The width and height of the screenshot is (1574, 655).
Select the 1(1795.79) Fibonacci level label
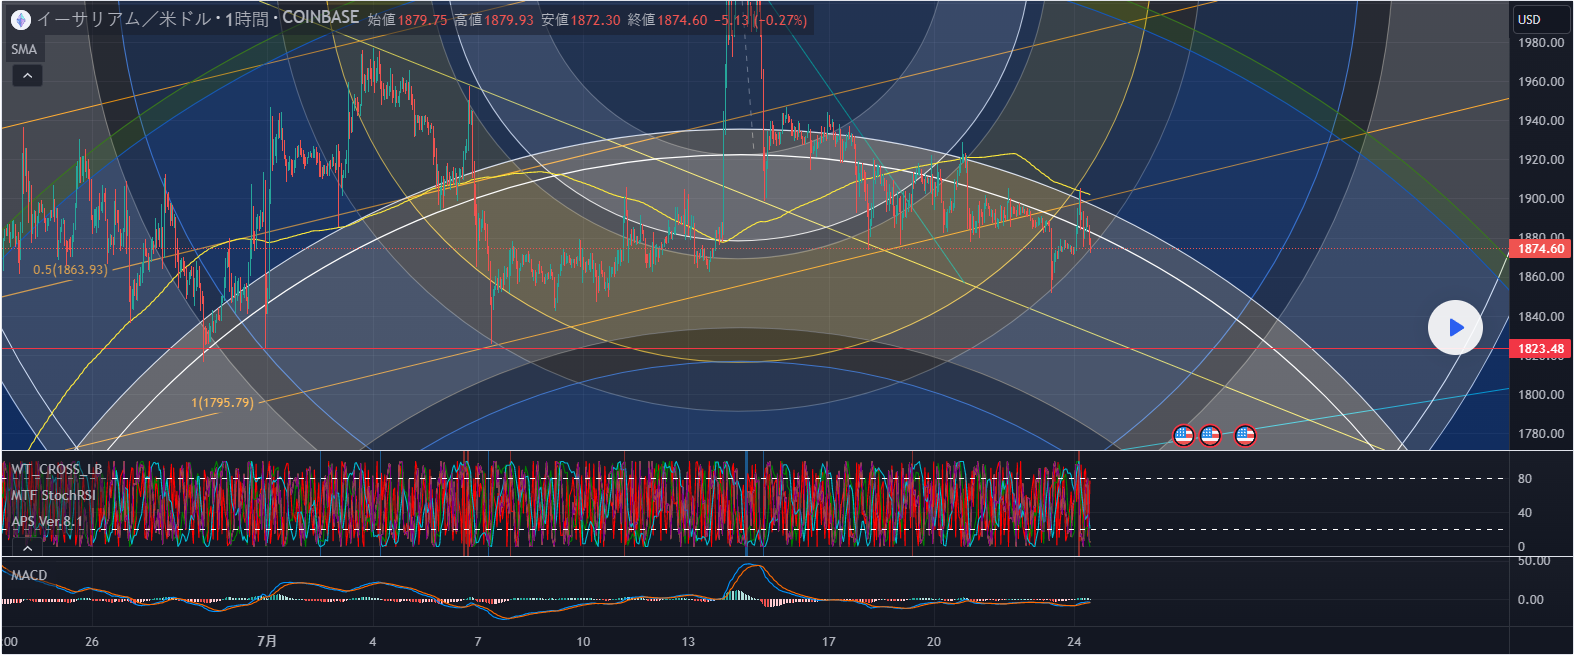tap(222, 403)
